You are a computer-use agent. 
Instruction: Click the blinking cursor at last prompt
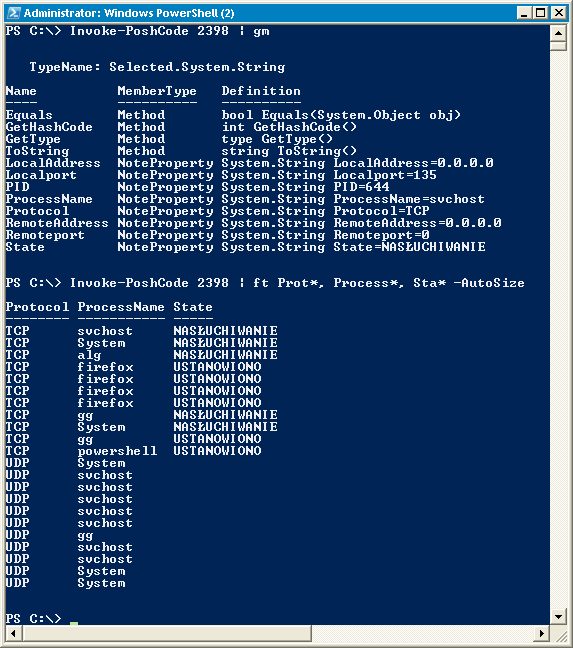(74, 623)
